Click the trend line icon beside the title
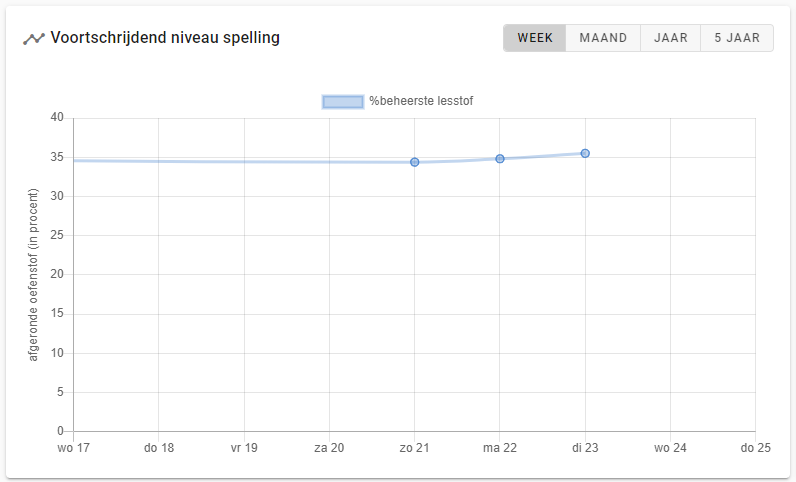This screenshot has height=482, width=796. coord(34,39)
